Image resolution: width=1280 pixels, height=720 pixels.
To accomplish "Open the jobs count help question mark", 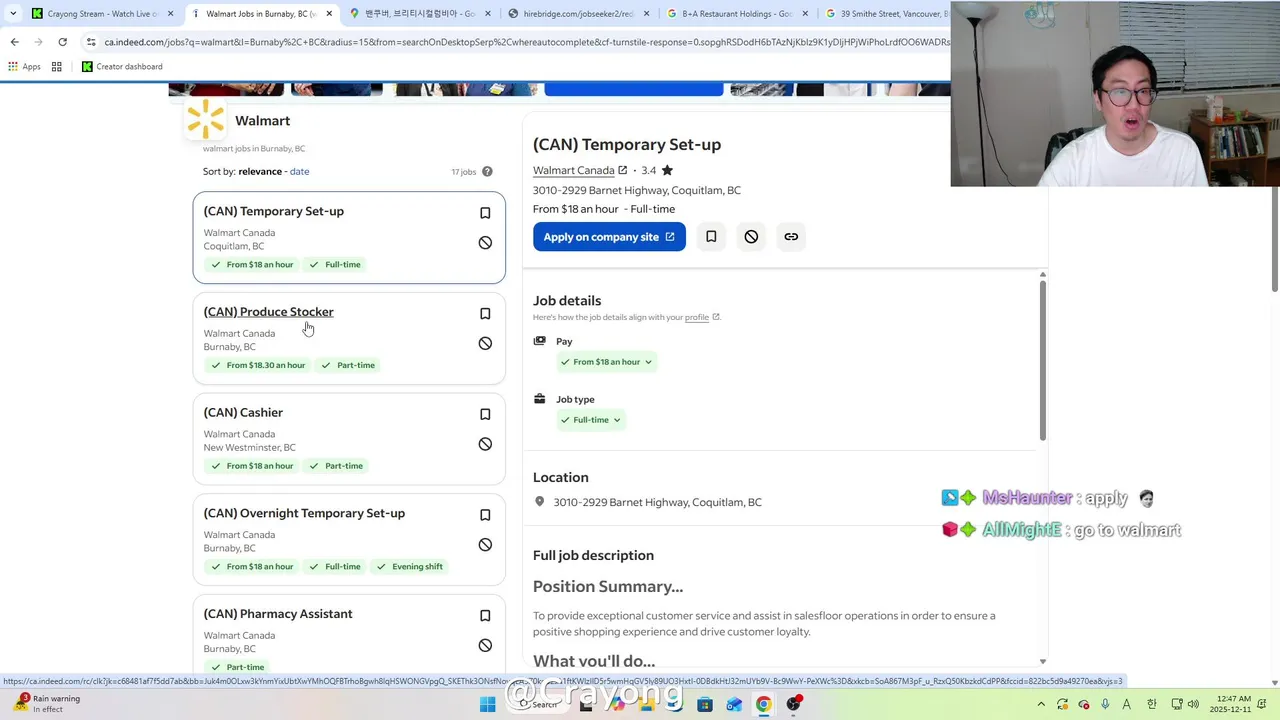I will click(487, 172).
